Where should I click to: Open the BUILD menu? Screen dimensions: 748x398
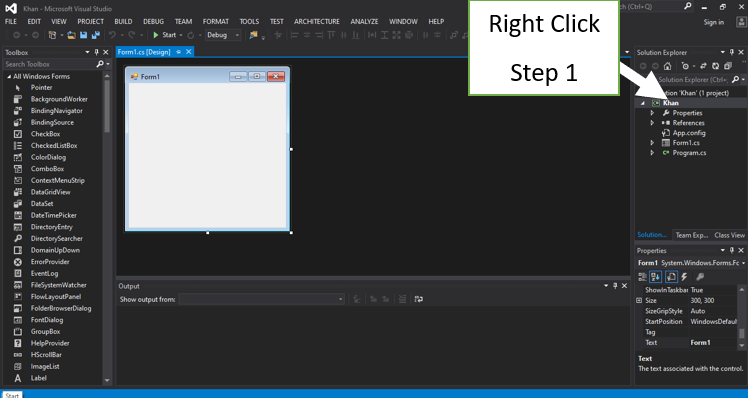pyautogui.click(x=123, y=21)
